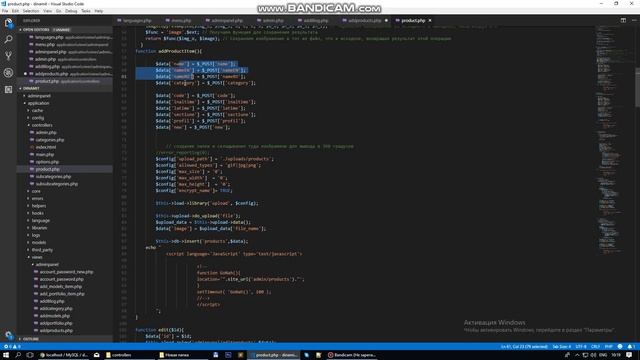Expand the core folder

pyautogui.click(x=36, y=191)
